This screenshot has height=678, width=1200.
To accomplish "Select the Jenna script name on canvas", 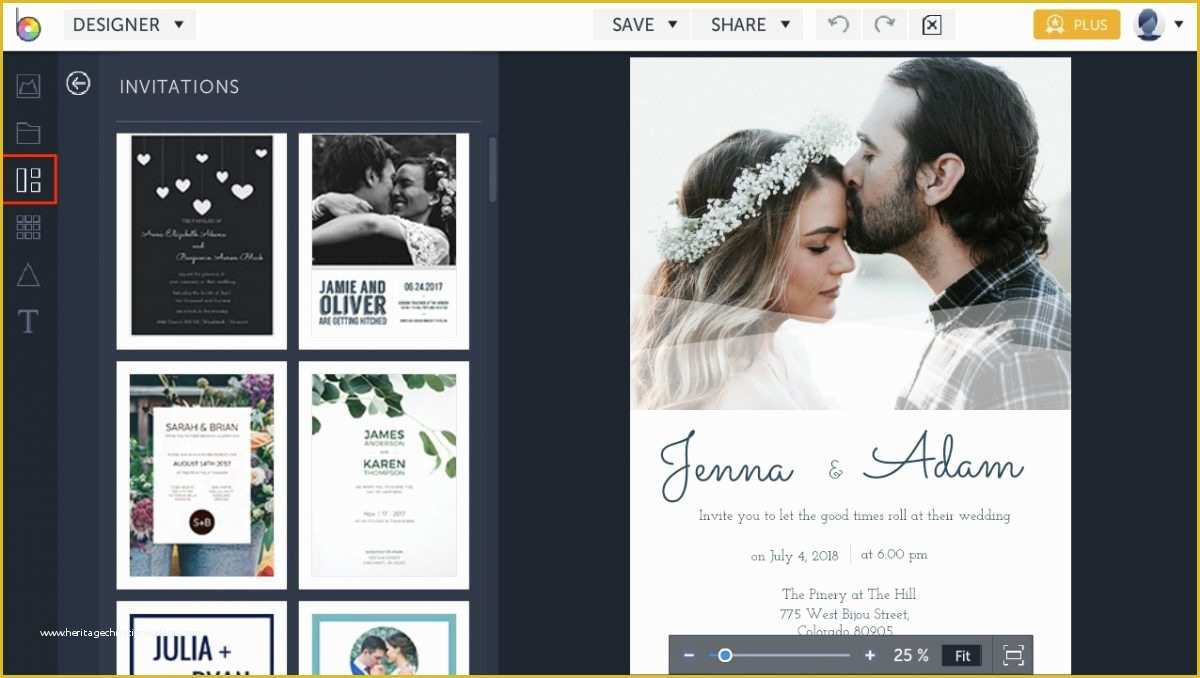I will tap(727, 466).
